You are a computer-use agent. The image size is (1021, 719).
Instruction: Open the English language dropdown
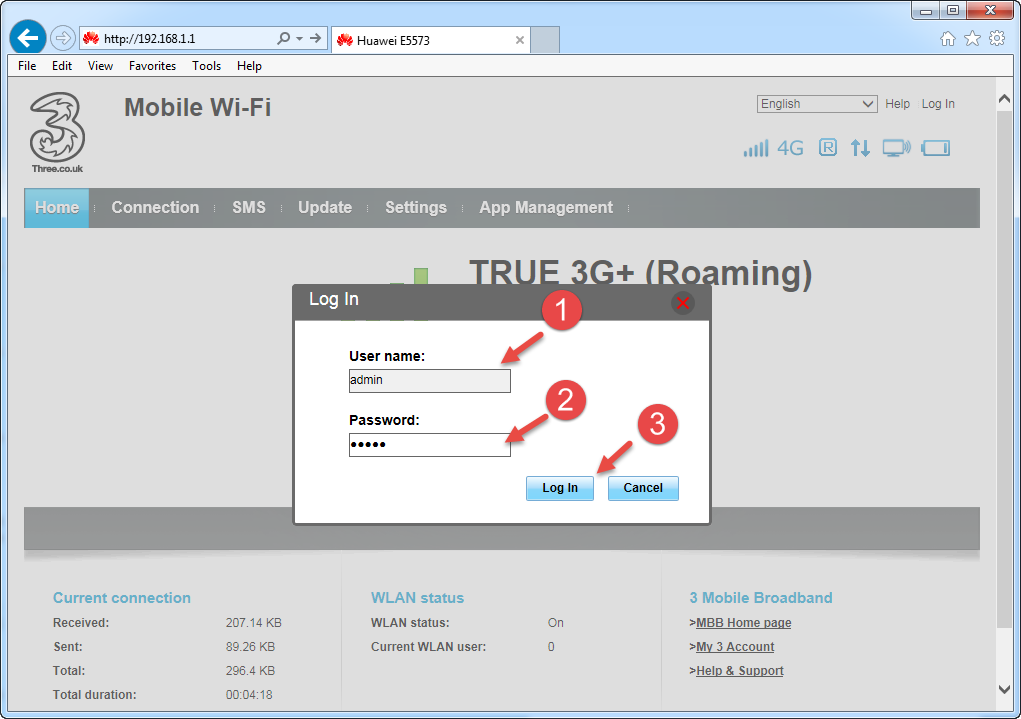coord(817,104)
